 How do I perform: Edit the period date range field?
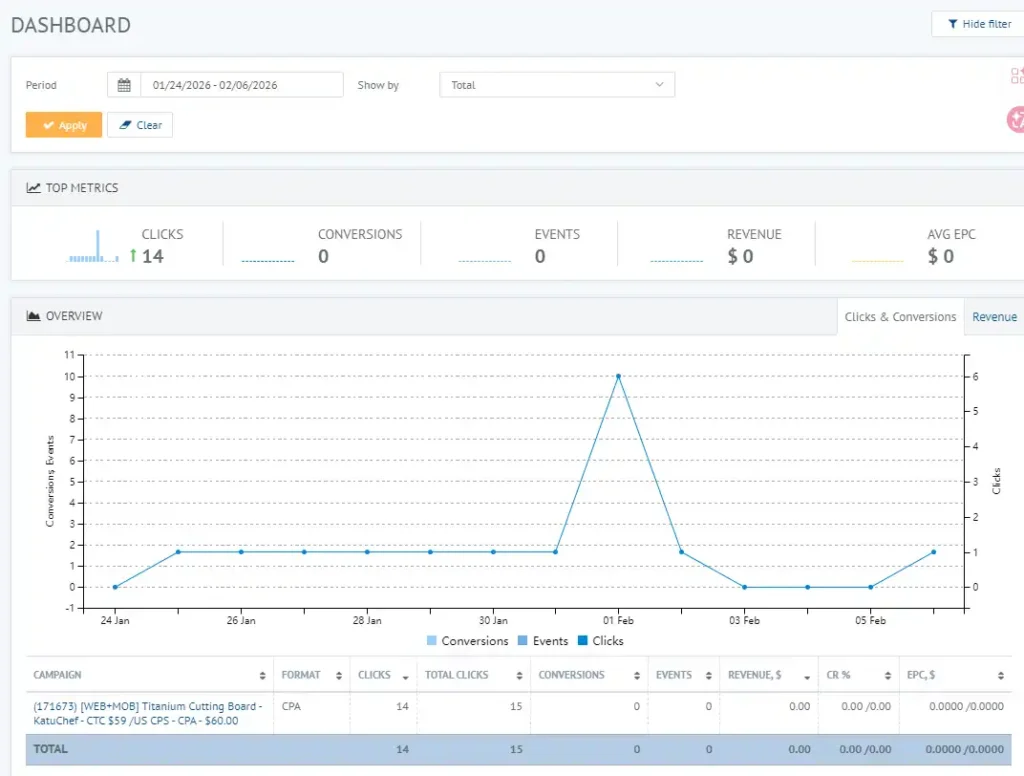coord(242,85)
